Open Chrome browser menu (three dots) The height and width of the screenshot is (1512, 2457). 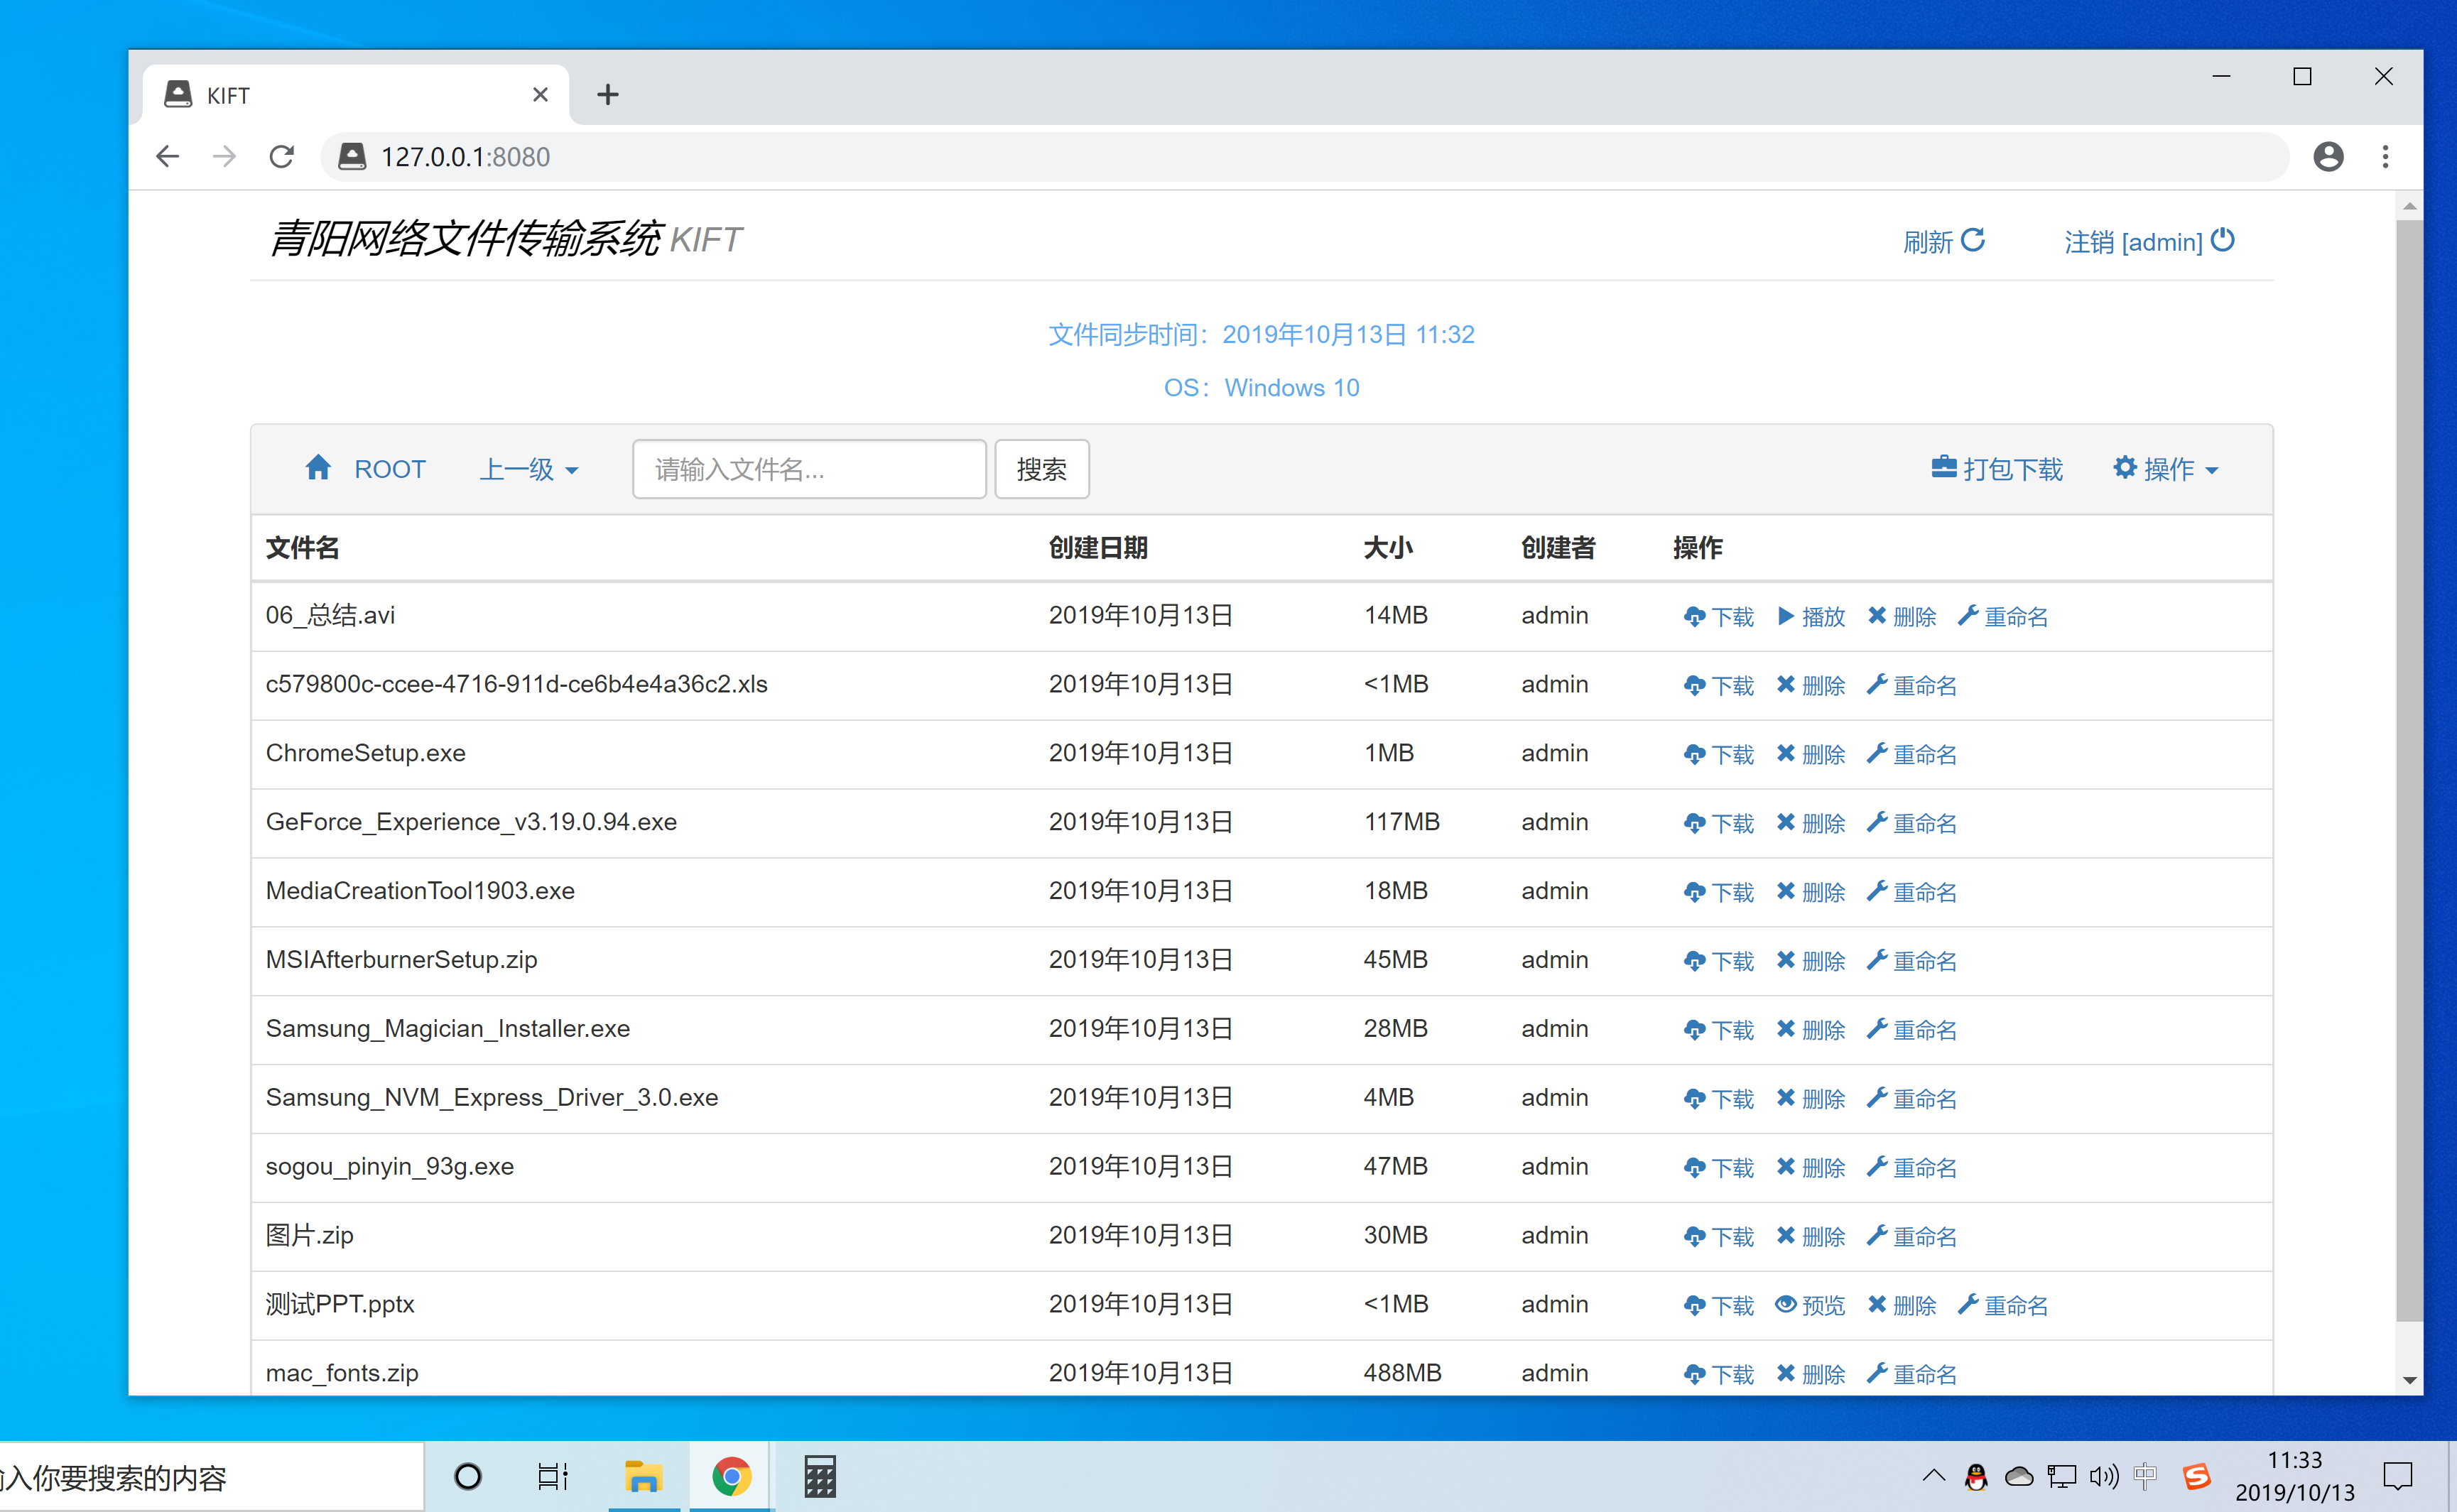click(2385, 157)
